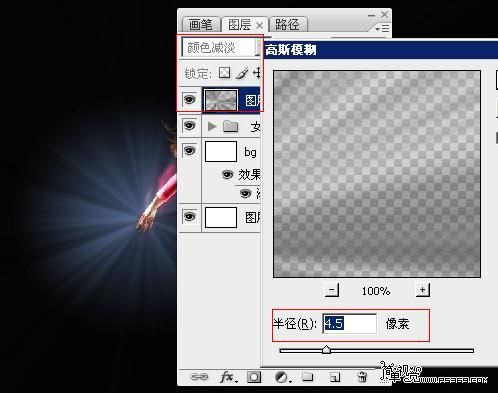Image resolution: width=498 pixels, height=393 pixels.
Task: Select the top layer thumbnail
Action: click(221, 100)
